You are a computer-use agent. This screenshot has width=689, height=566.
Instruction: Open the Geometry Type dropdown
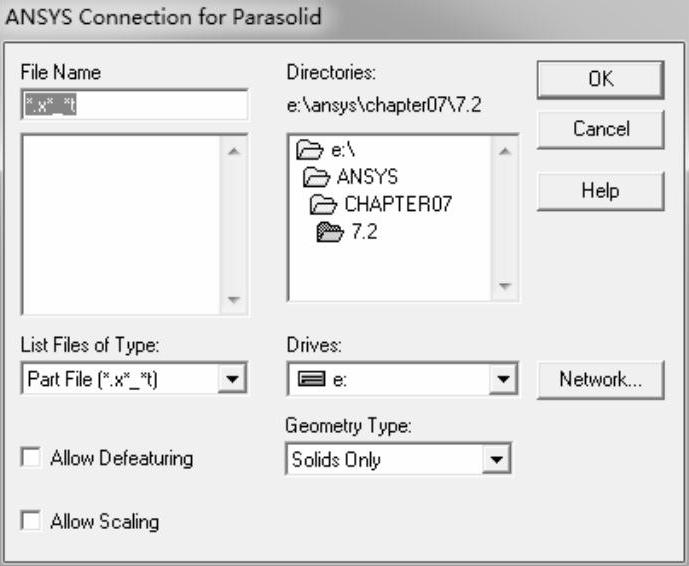494,461
